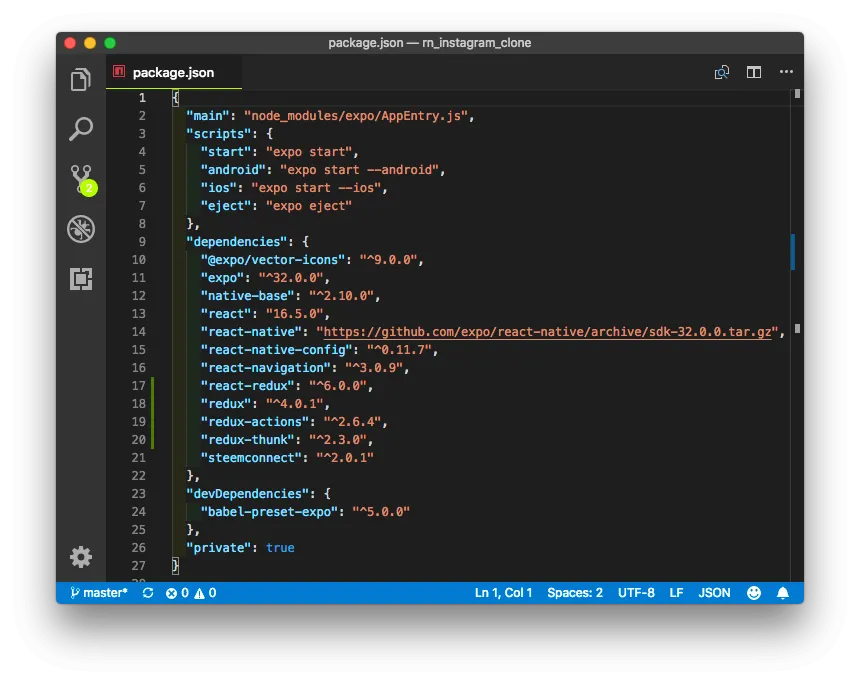Viewport: 860px width, 684px height.
Task: Click the Synchronize Changes icon in the status bar
Action: (x=148, y=592)
